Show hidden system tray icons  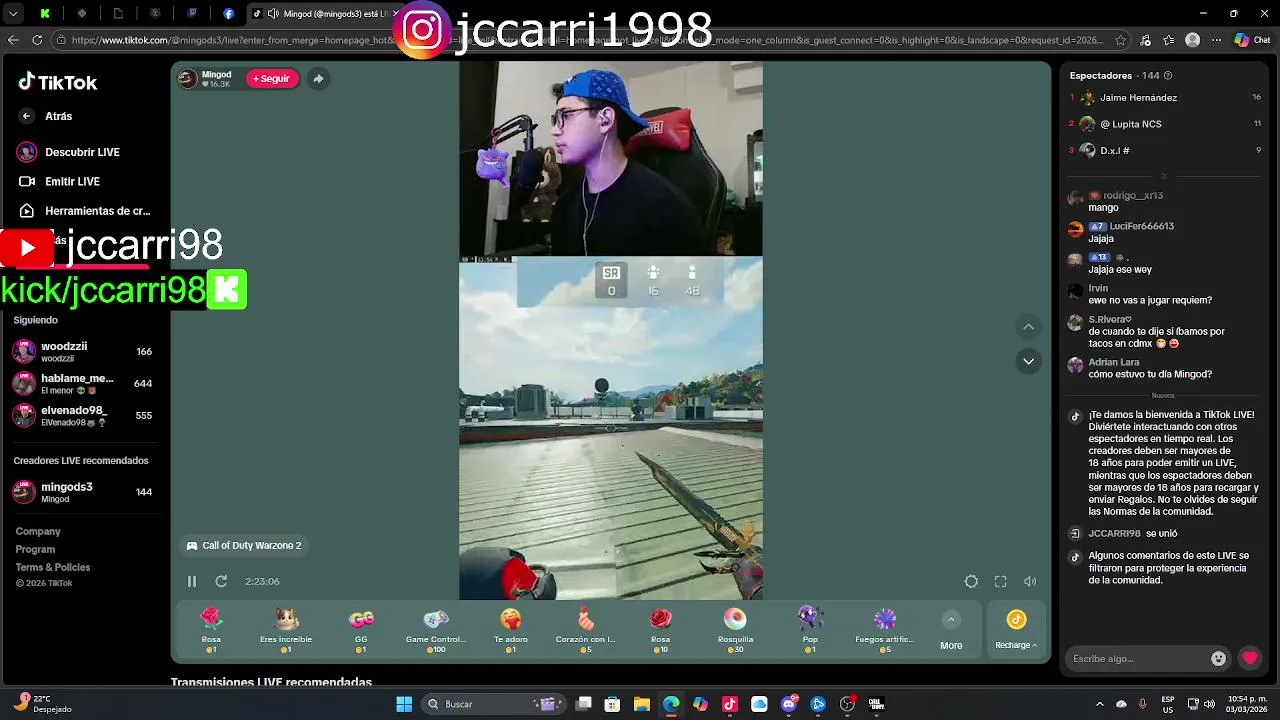click(1100, 704)
